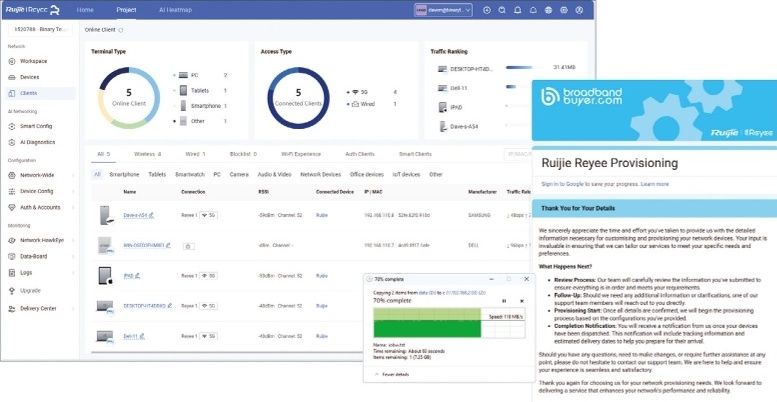777x402 pixels.
Task: Click the plus add icon in header
Action: point(487,10)
